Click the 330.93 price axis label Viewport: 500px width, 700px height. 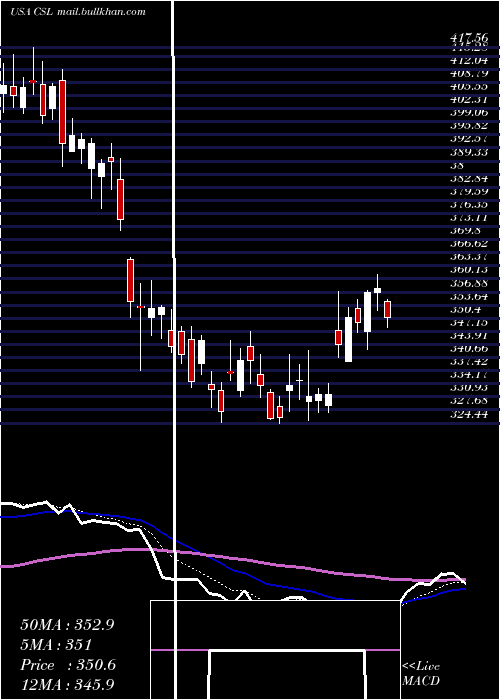point(468,389)
